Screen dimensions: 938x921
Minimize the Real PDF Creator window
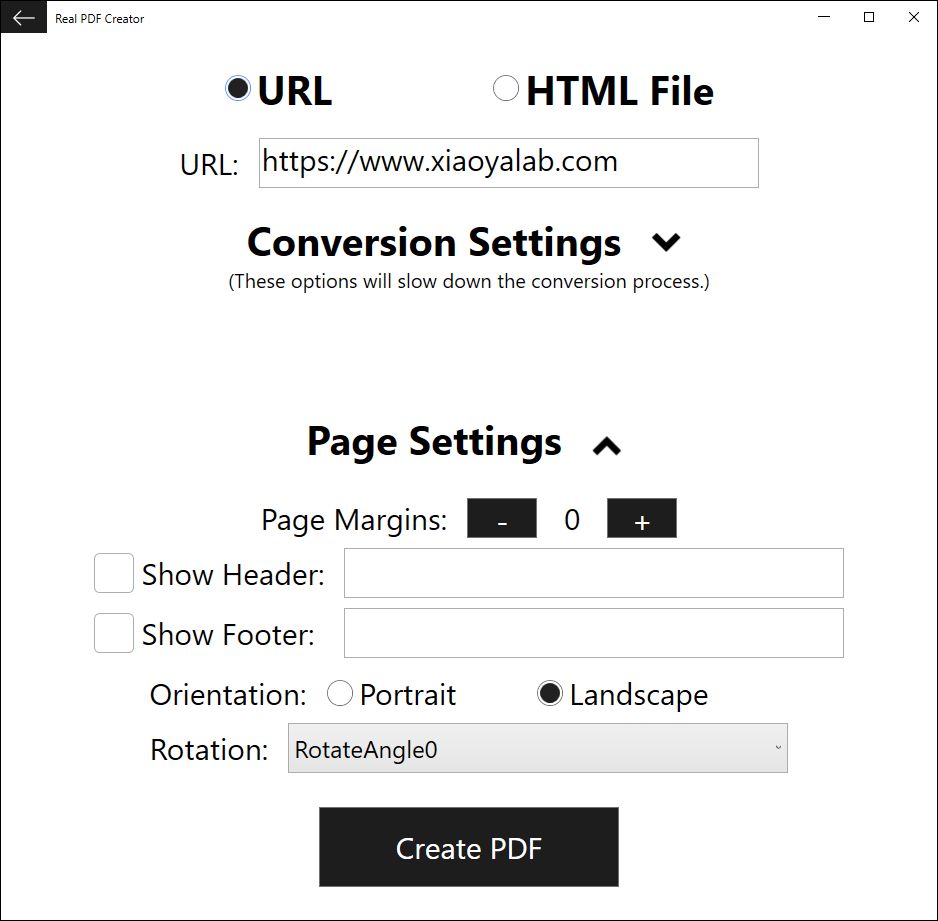823,17
